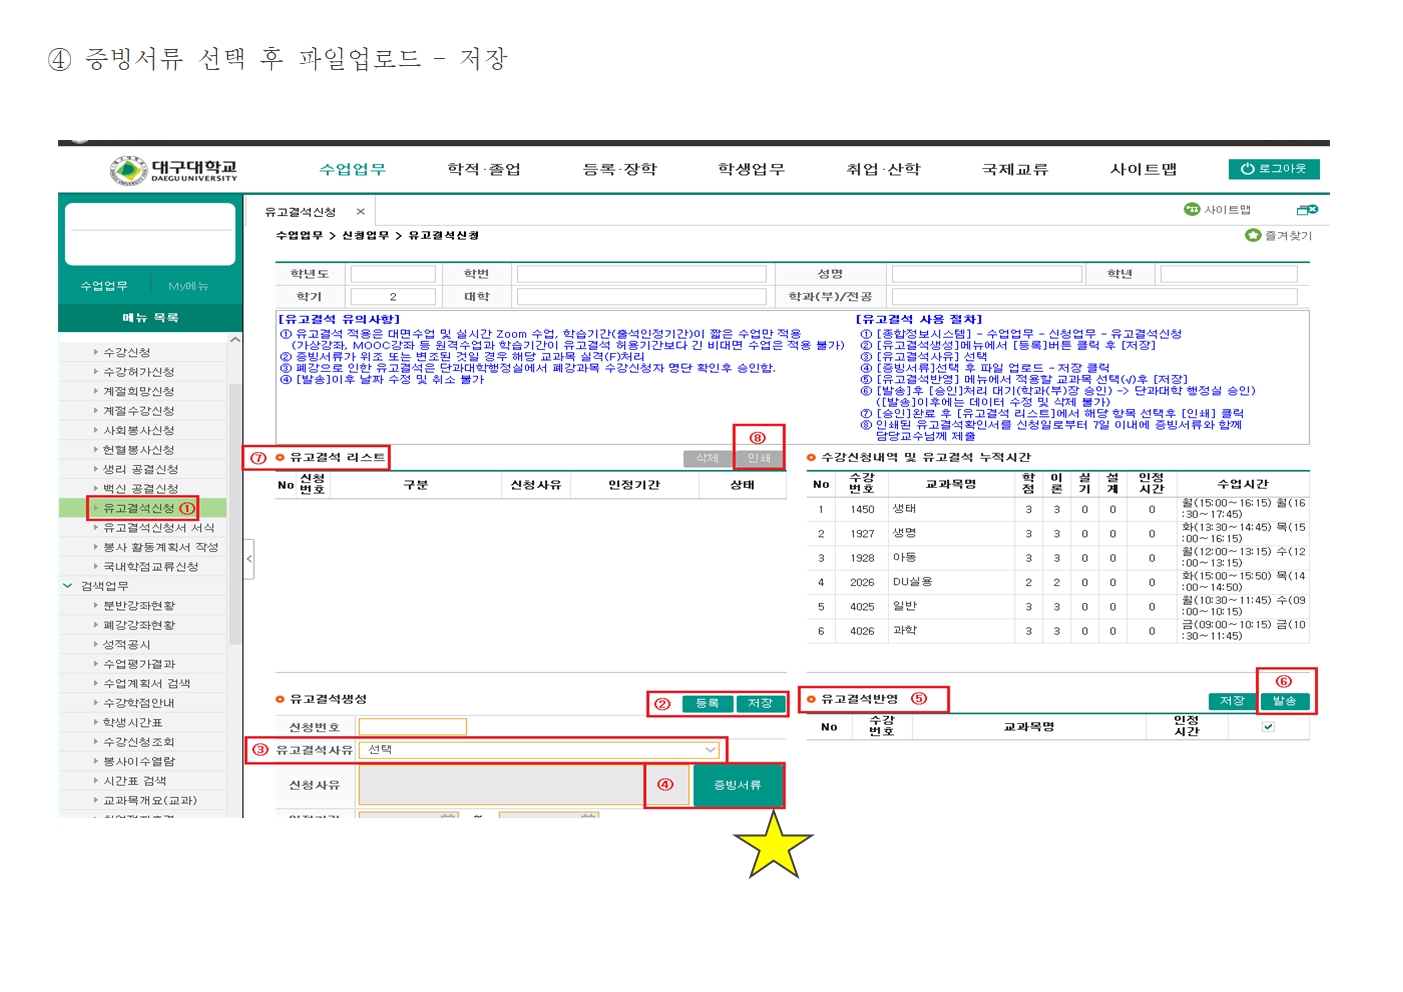Click the 사이트맵 icon below logout
Screen dimensions: 1403x992
click(1191, 210)
